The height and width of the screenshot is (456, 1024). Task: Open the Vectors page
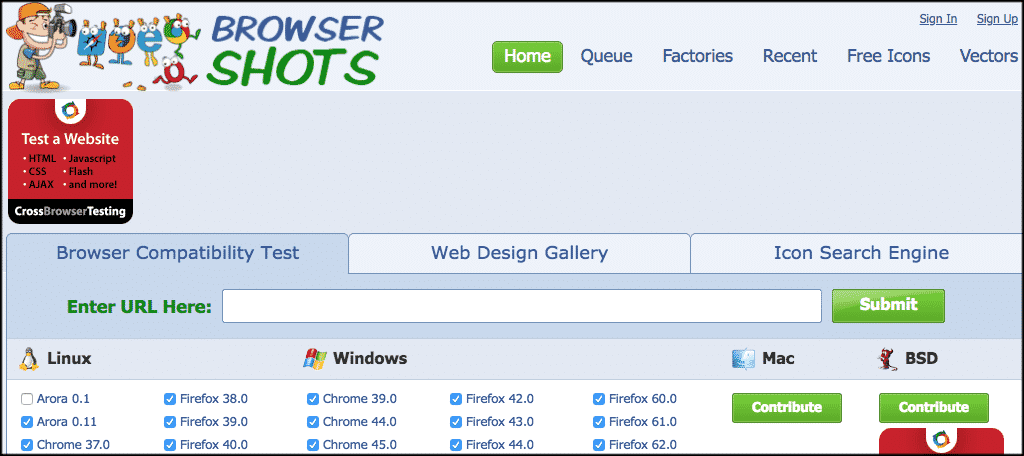point(989,57)
